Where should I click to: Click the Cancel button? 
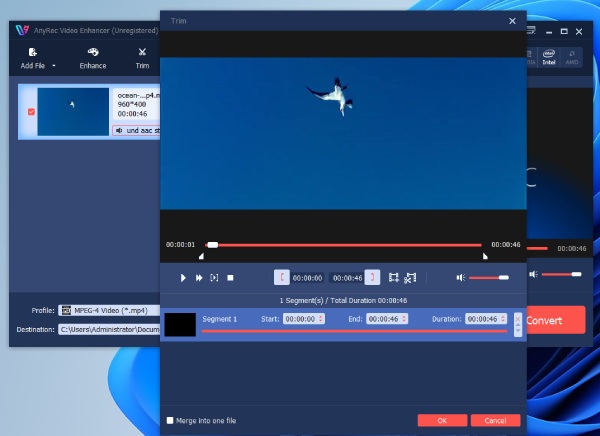(x=496, y=420)
